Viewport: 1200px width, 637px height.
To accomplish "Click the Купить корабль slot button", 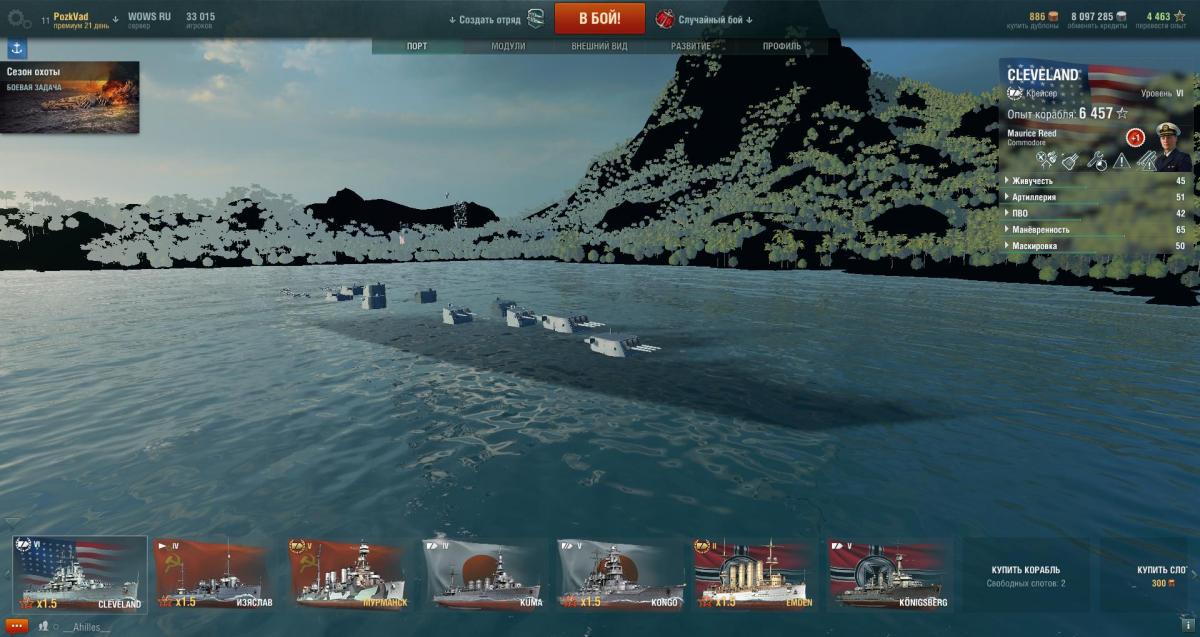I will tap(1026, 575).
